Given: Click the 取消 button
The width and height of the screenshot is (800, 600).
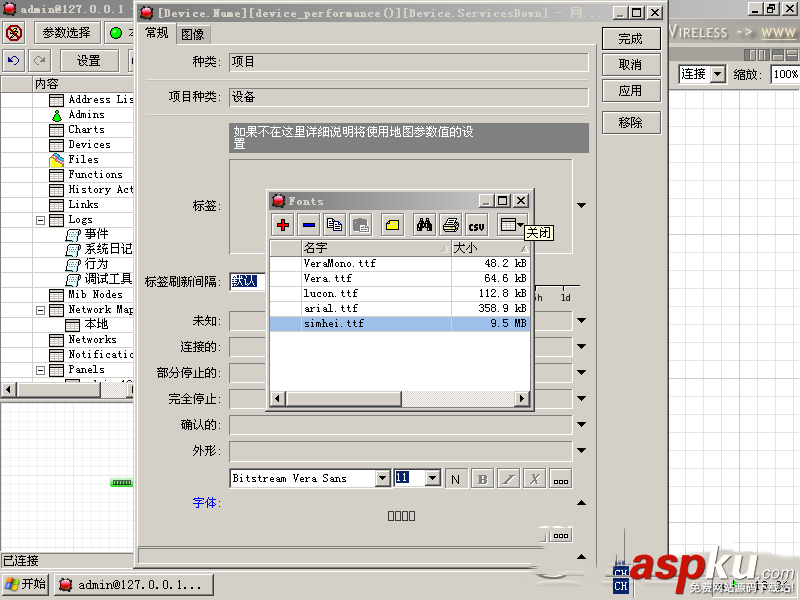Looking at the screenshot, I should 631,65.
